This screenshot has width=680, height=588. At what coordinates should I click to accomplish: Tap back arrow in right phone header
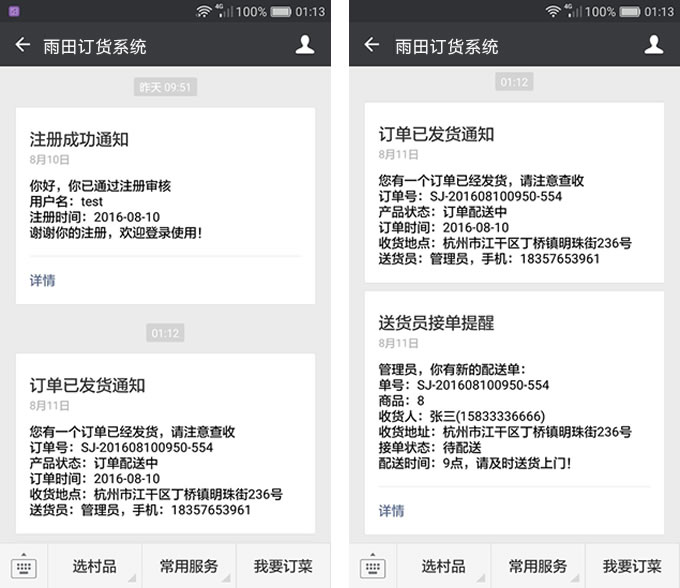372,44
